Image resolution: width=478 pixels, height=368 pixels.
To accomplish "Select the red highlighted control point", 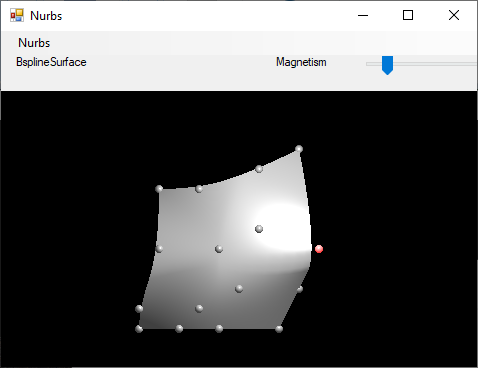I will [x=319, y=249].
